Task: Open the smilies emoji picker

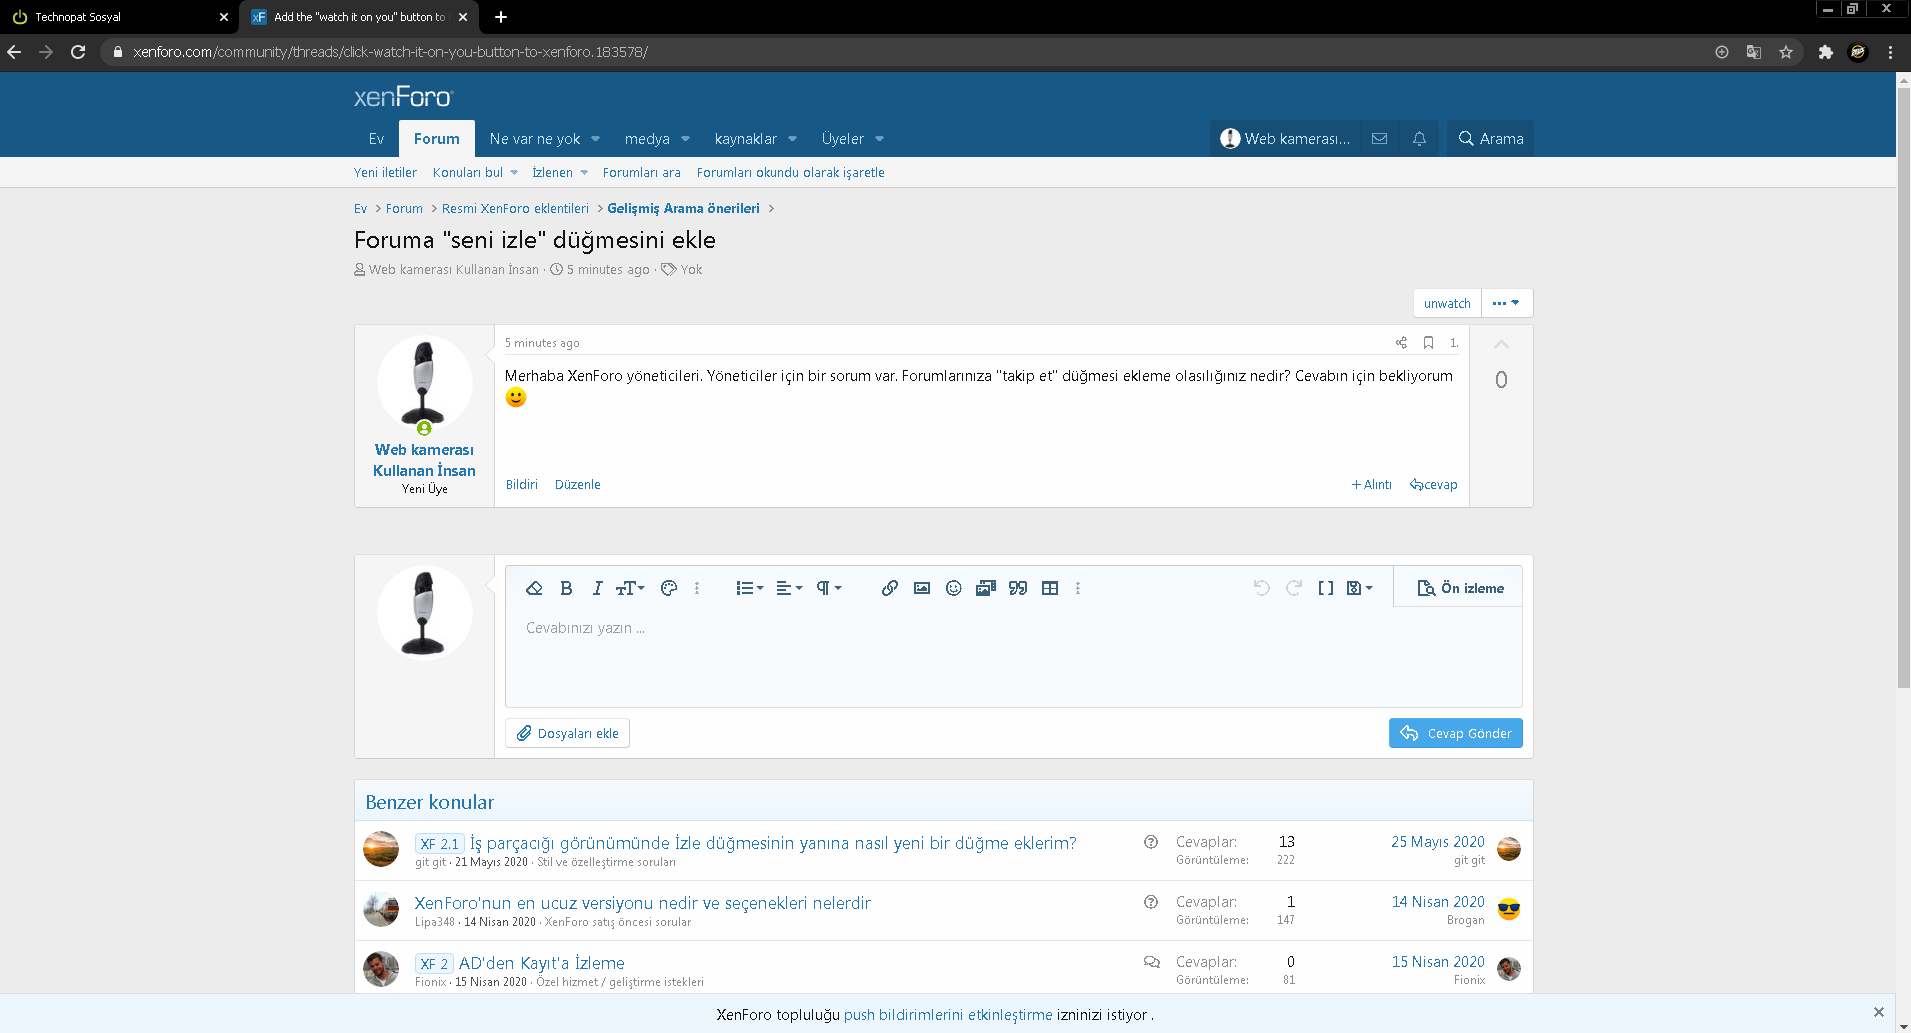Action: [954, 588]
